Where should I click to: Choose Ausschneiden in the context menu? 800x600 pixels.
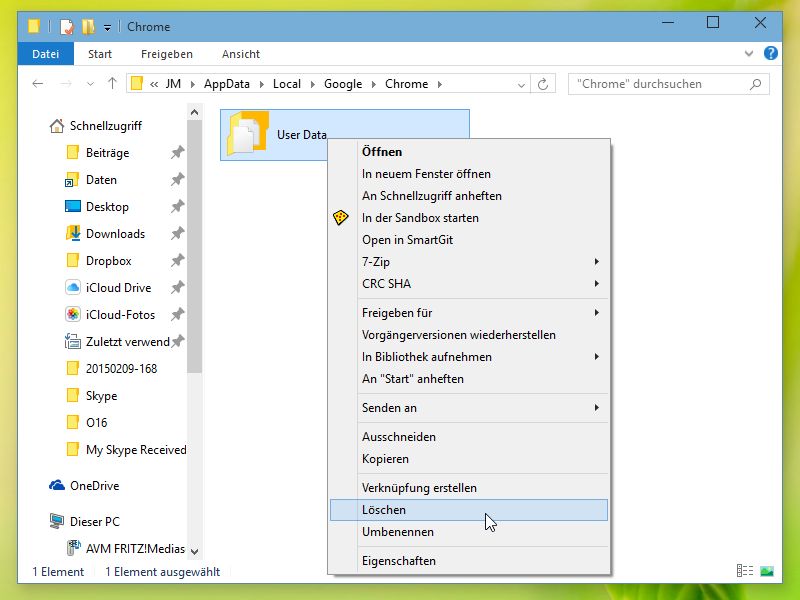[398, 436]
